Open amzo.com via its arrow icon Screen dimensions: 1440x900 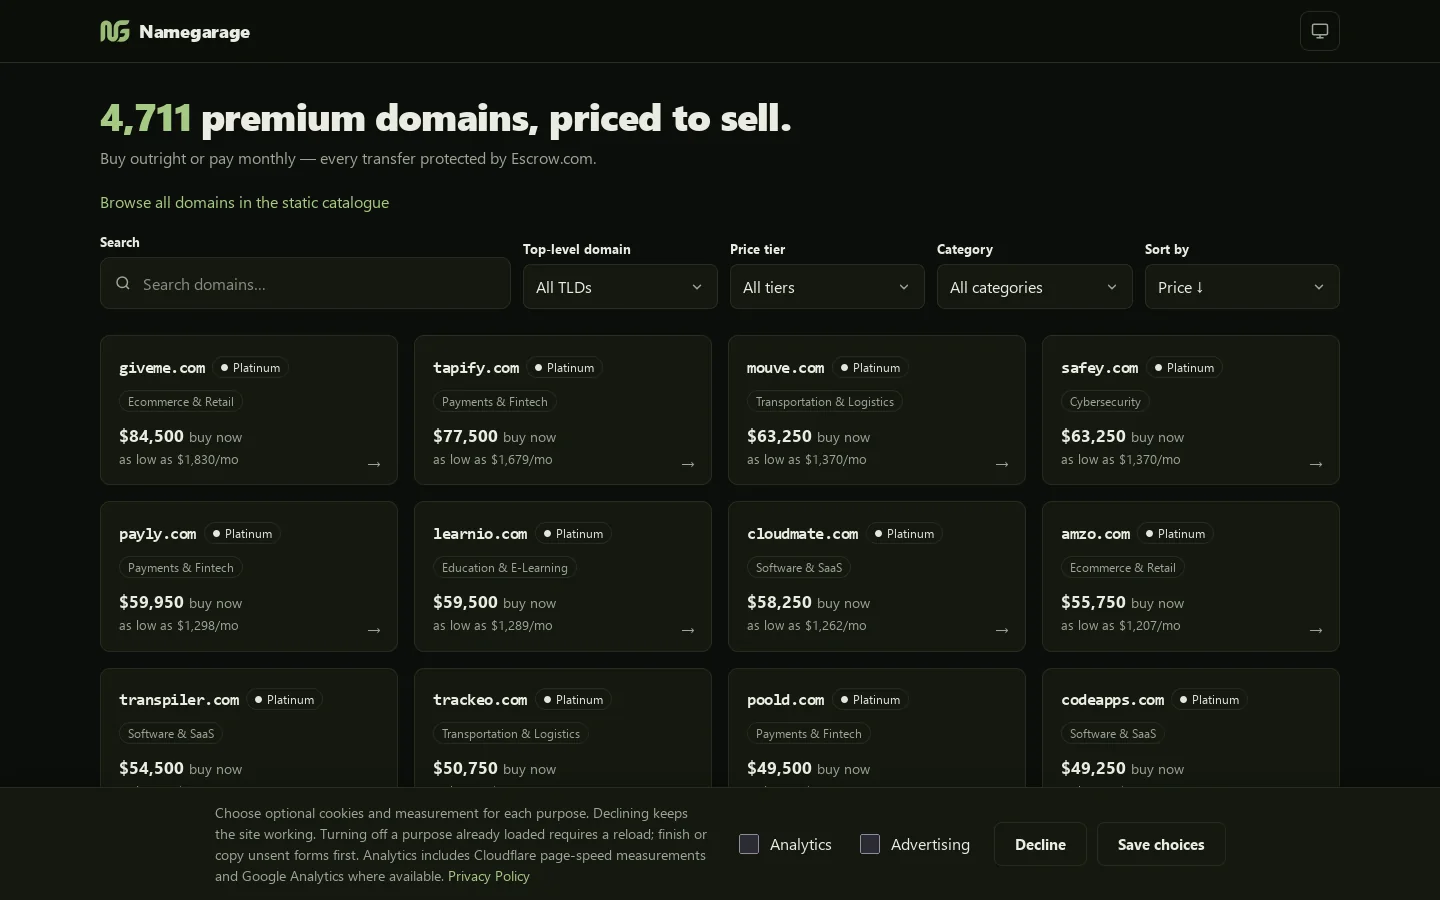click(1316, 630)
